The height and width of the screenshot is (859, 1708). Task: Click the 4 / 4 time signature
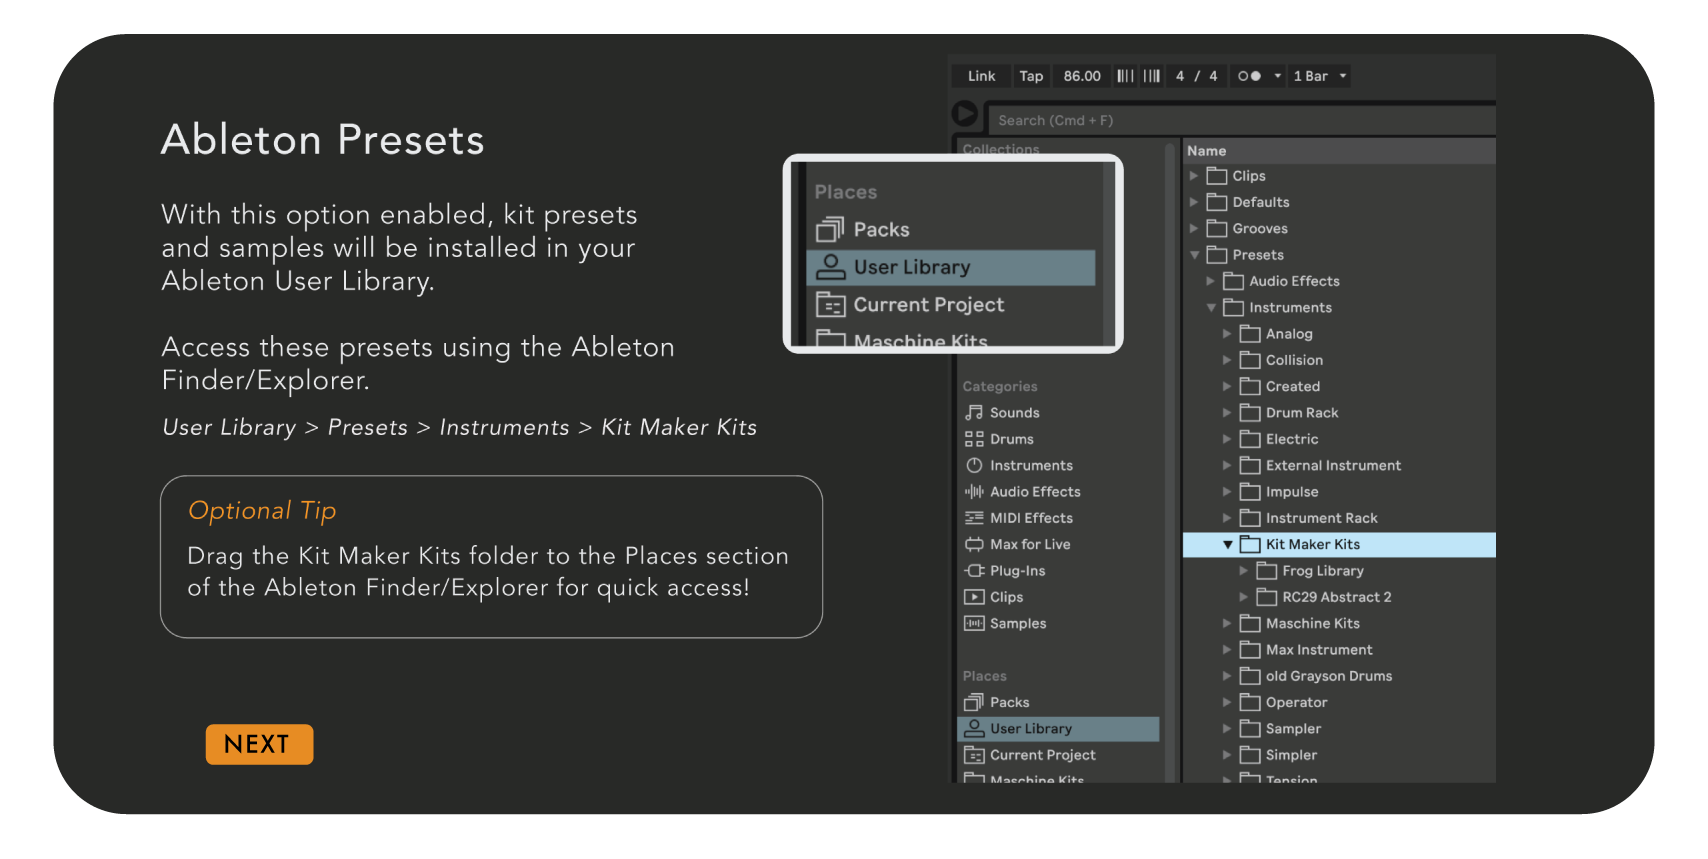pyautogui.click(x=1196, y=76)
